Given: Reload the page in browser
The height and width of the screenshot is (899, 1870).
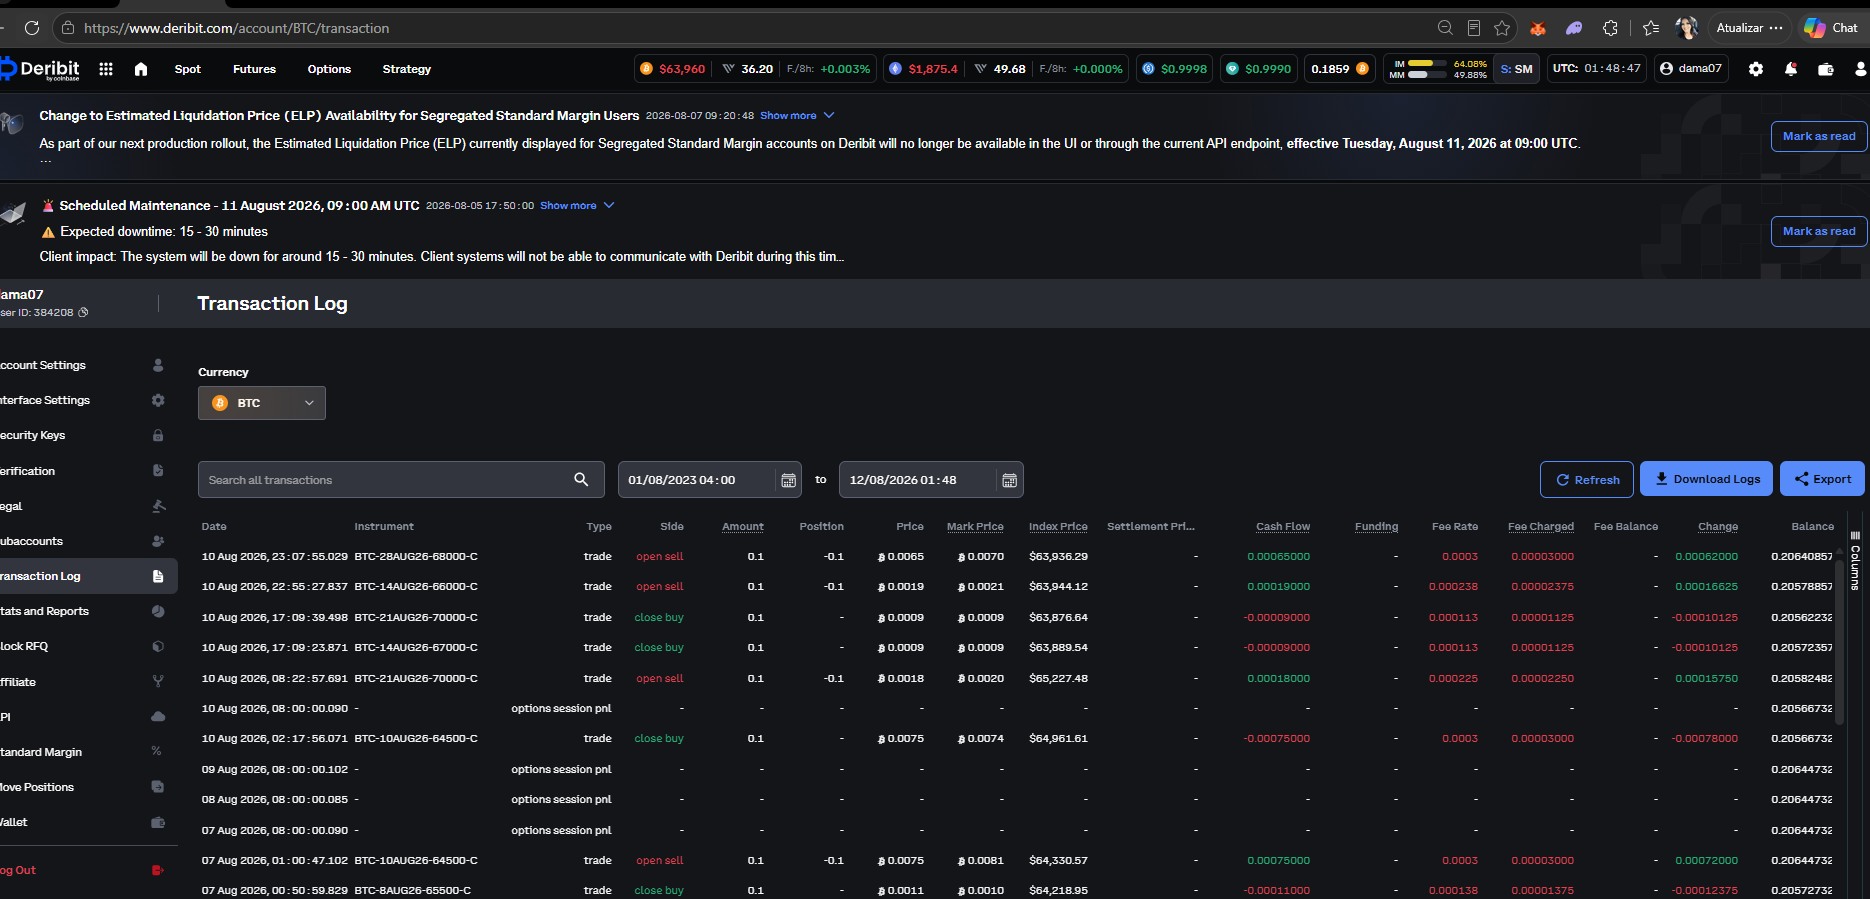Looking at the screenshot, I should coord(32,28).
